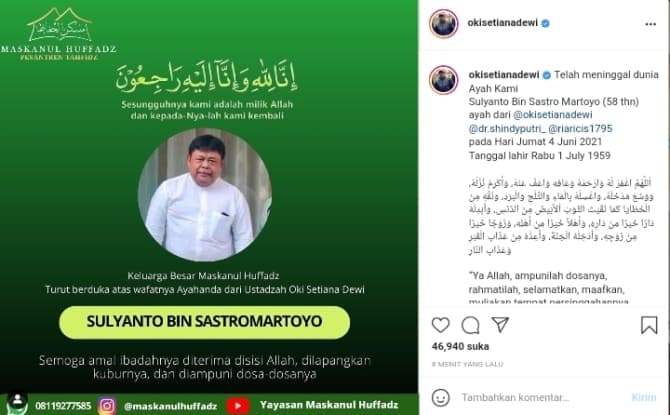Open the three-dot more options menu
The width and height of the screenshot is (670, 415).
coord(650,24)
